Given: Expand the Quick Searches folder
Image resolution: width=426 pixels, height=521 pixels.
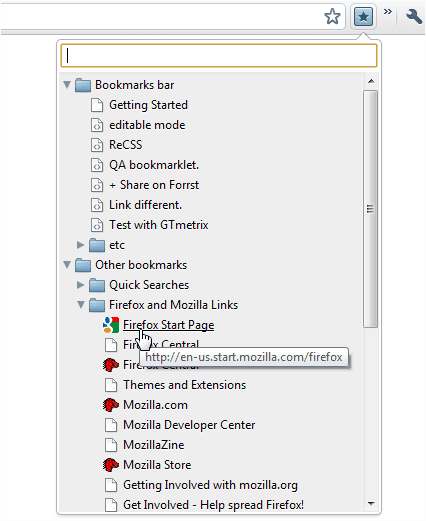Looking at the screenshot, I should (x=80, y=285).
